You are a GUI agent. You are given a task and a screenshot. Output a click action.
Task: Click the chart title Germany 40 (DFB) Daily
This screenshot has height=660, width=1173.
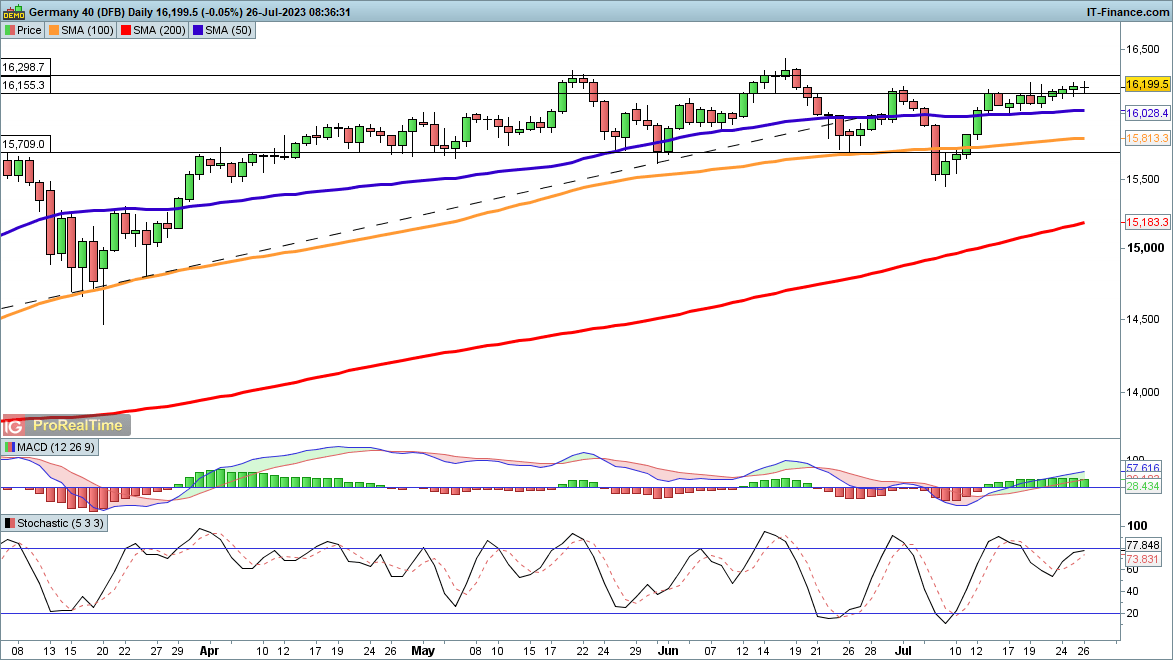click(x=91, y=12)
